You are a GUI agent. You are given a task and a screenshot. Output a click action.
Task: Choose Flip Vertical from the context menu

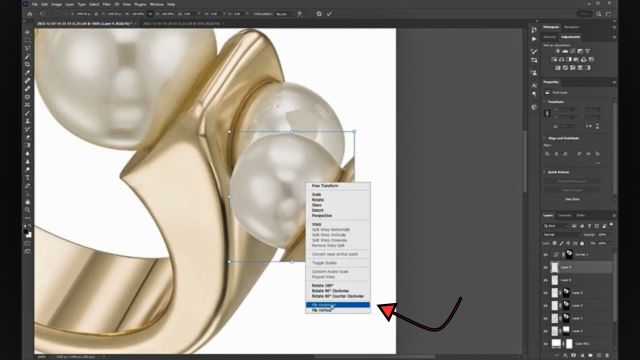tap(338, 310)
